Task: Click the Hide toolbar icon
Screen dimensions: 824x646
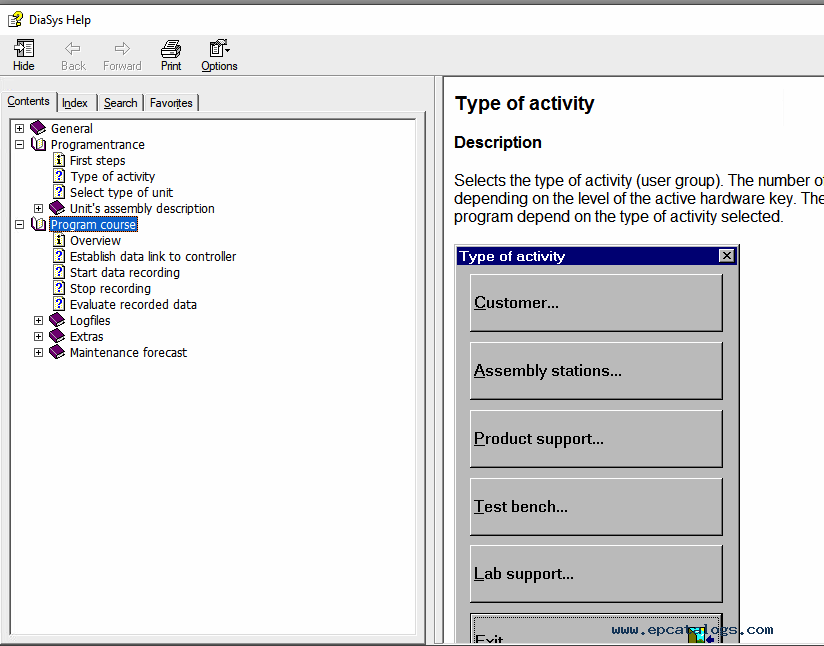Action: pos(24,49)
